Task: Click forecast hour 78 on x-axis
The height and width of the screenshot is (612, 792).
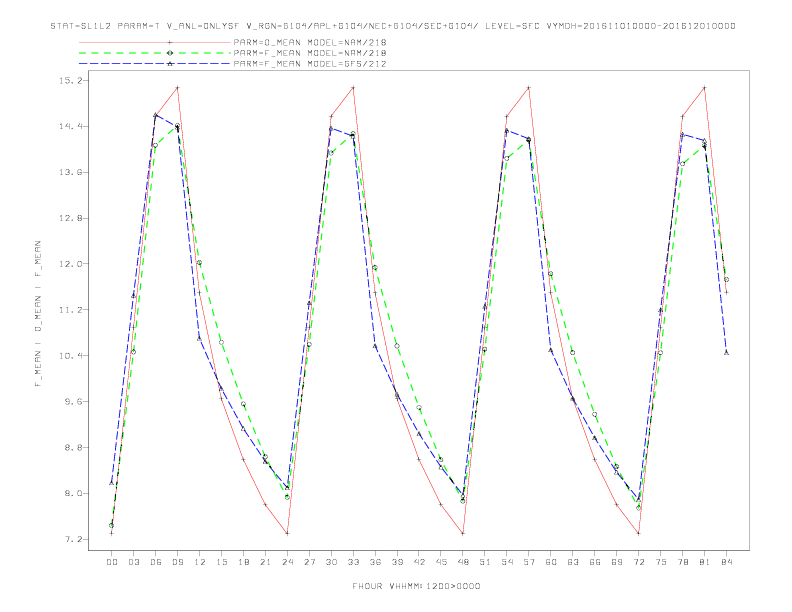Action: [x=683, y=562]
